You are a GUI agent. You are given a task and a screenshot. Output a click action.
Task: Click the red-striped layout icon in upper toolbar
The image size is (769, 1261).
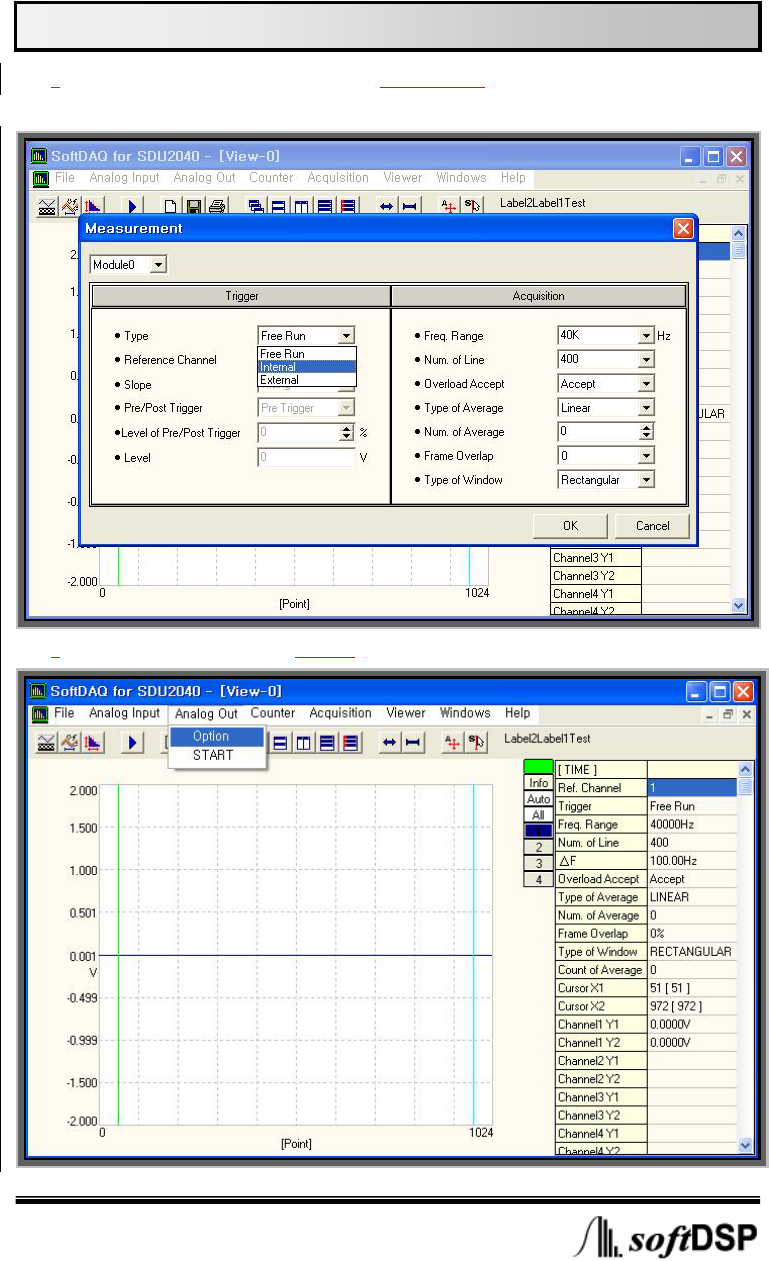[x=348, y=206]
